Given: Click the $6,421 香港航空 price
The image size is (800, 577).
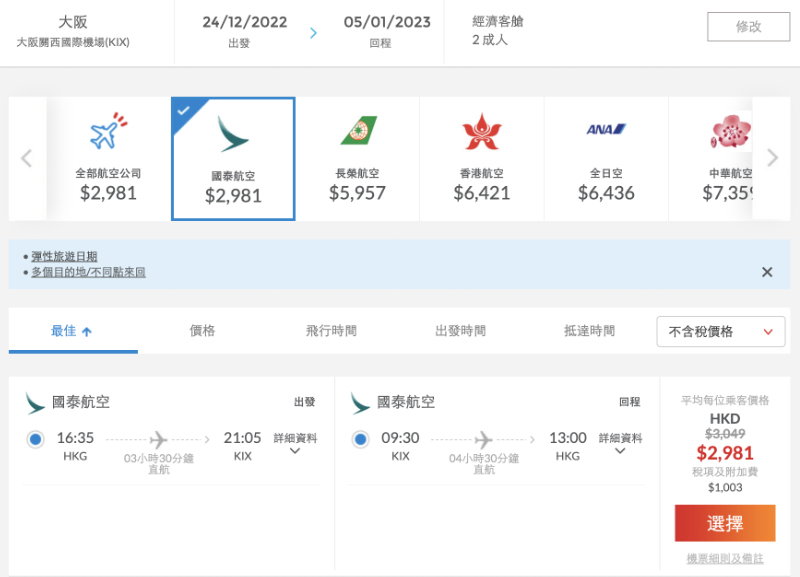Looking at the screenshot, I should click(x=482, y=193).
